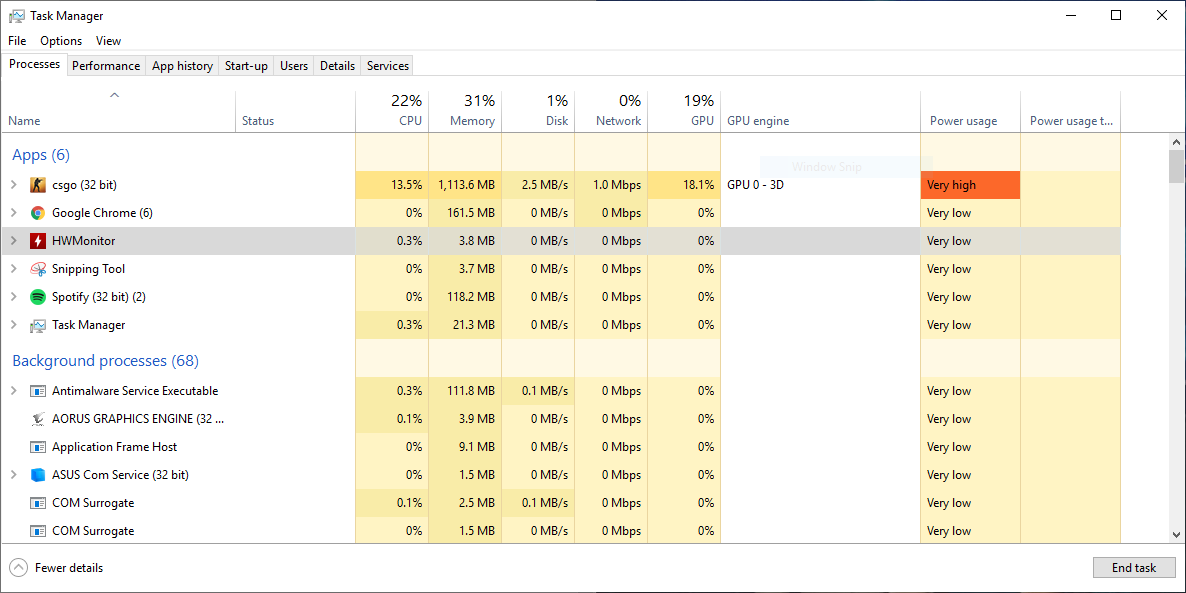Expand the Snipping Tool entry
This screenshot has height=593, width=1186.
tap(14, 269)
